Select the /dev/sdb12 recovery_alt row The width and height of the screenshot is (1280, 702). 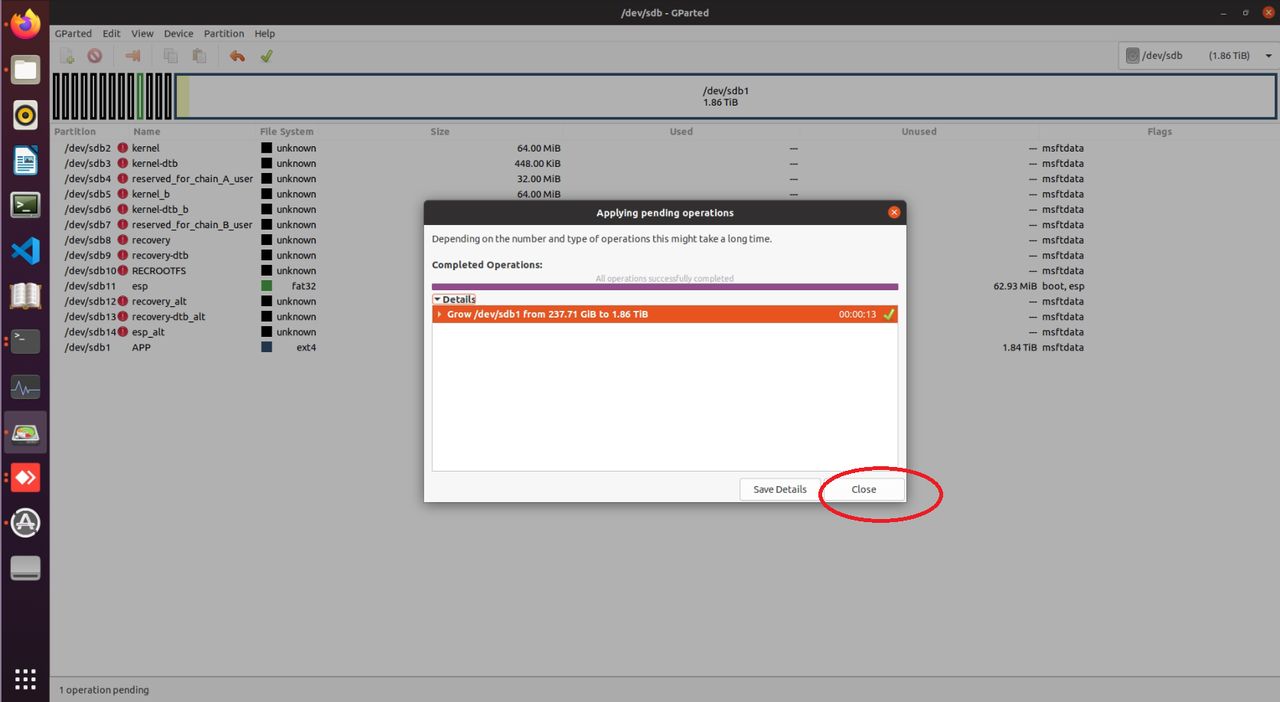point(665,301)
